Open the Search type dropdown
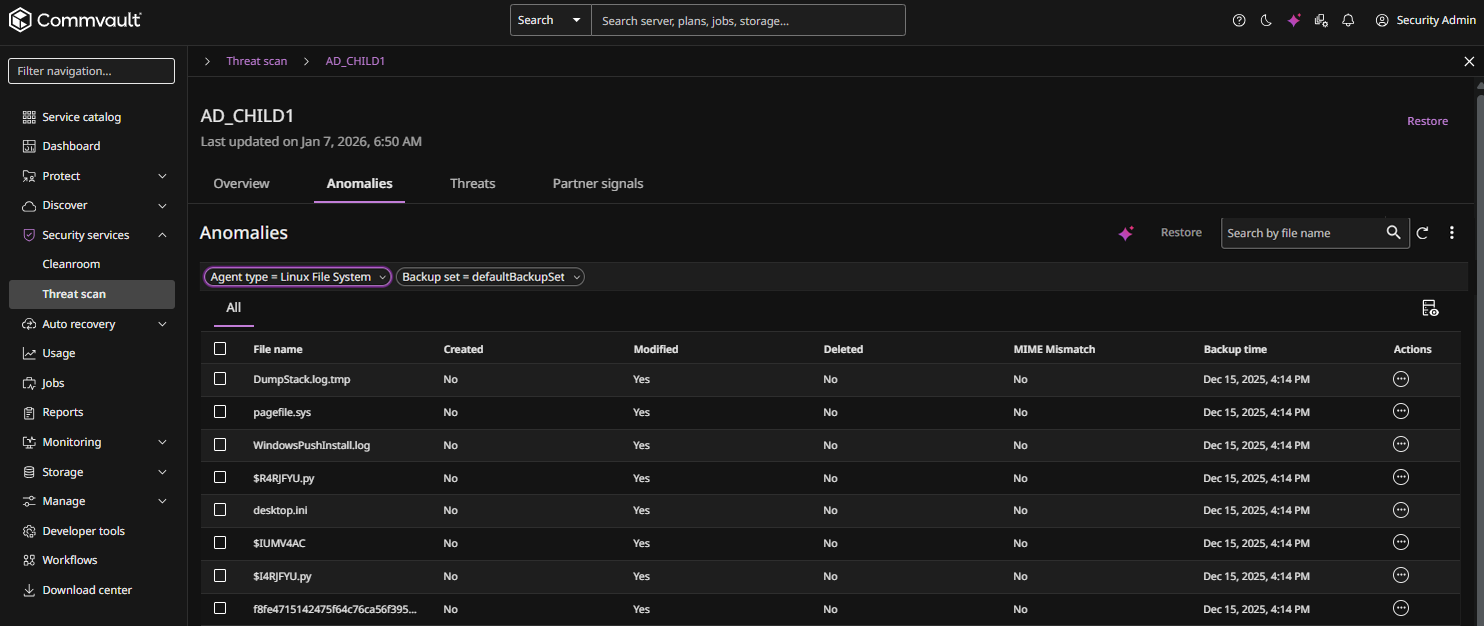 coord(551,20)
